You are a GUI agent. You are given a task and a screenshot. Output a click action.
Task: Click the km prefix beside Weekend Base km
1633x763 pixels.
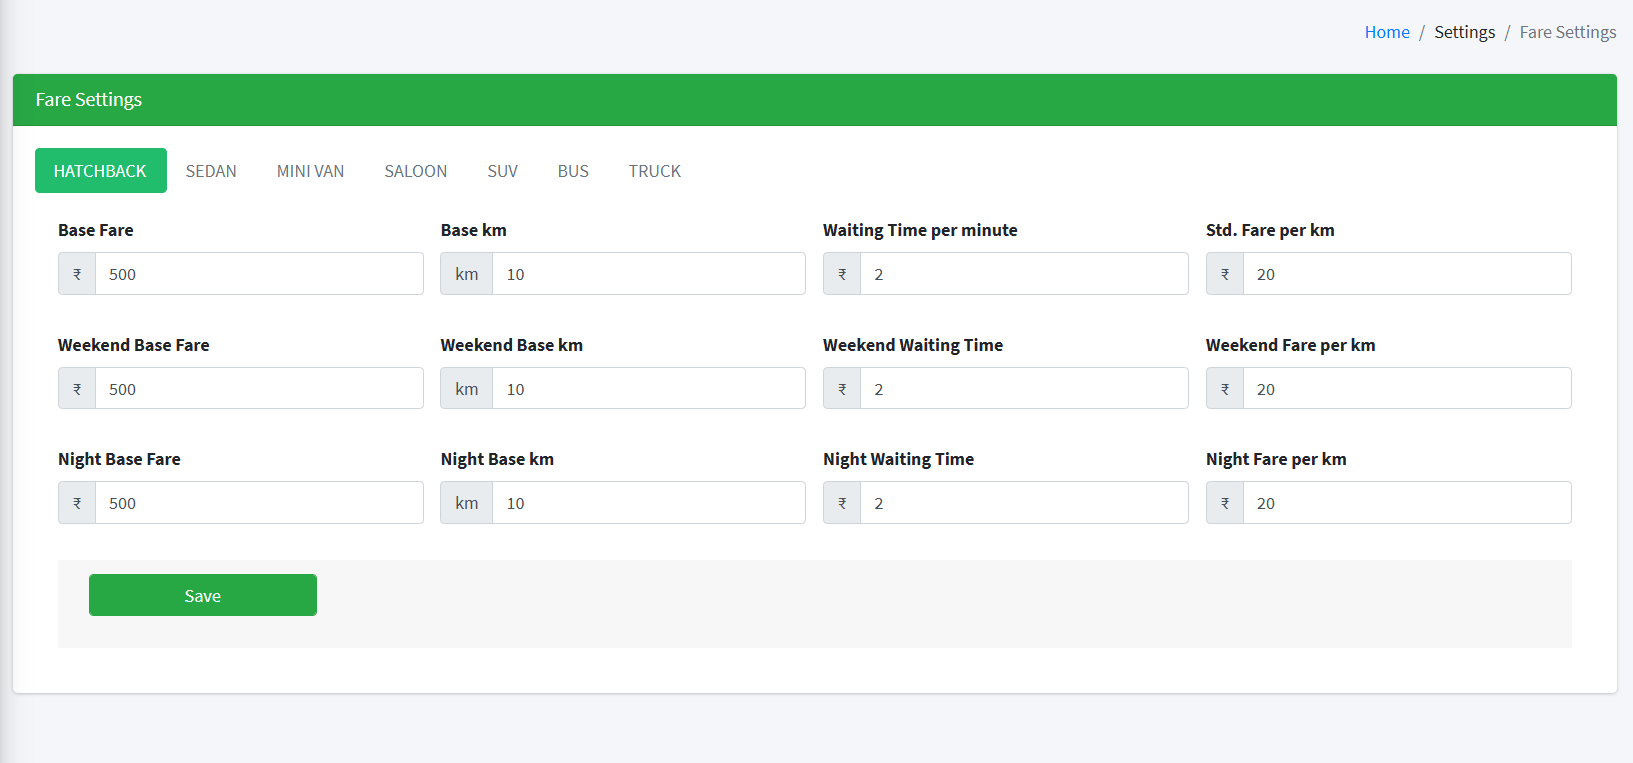(x=466, y=389)
